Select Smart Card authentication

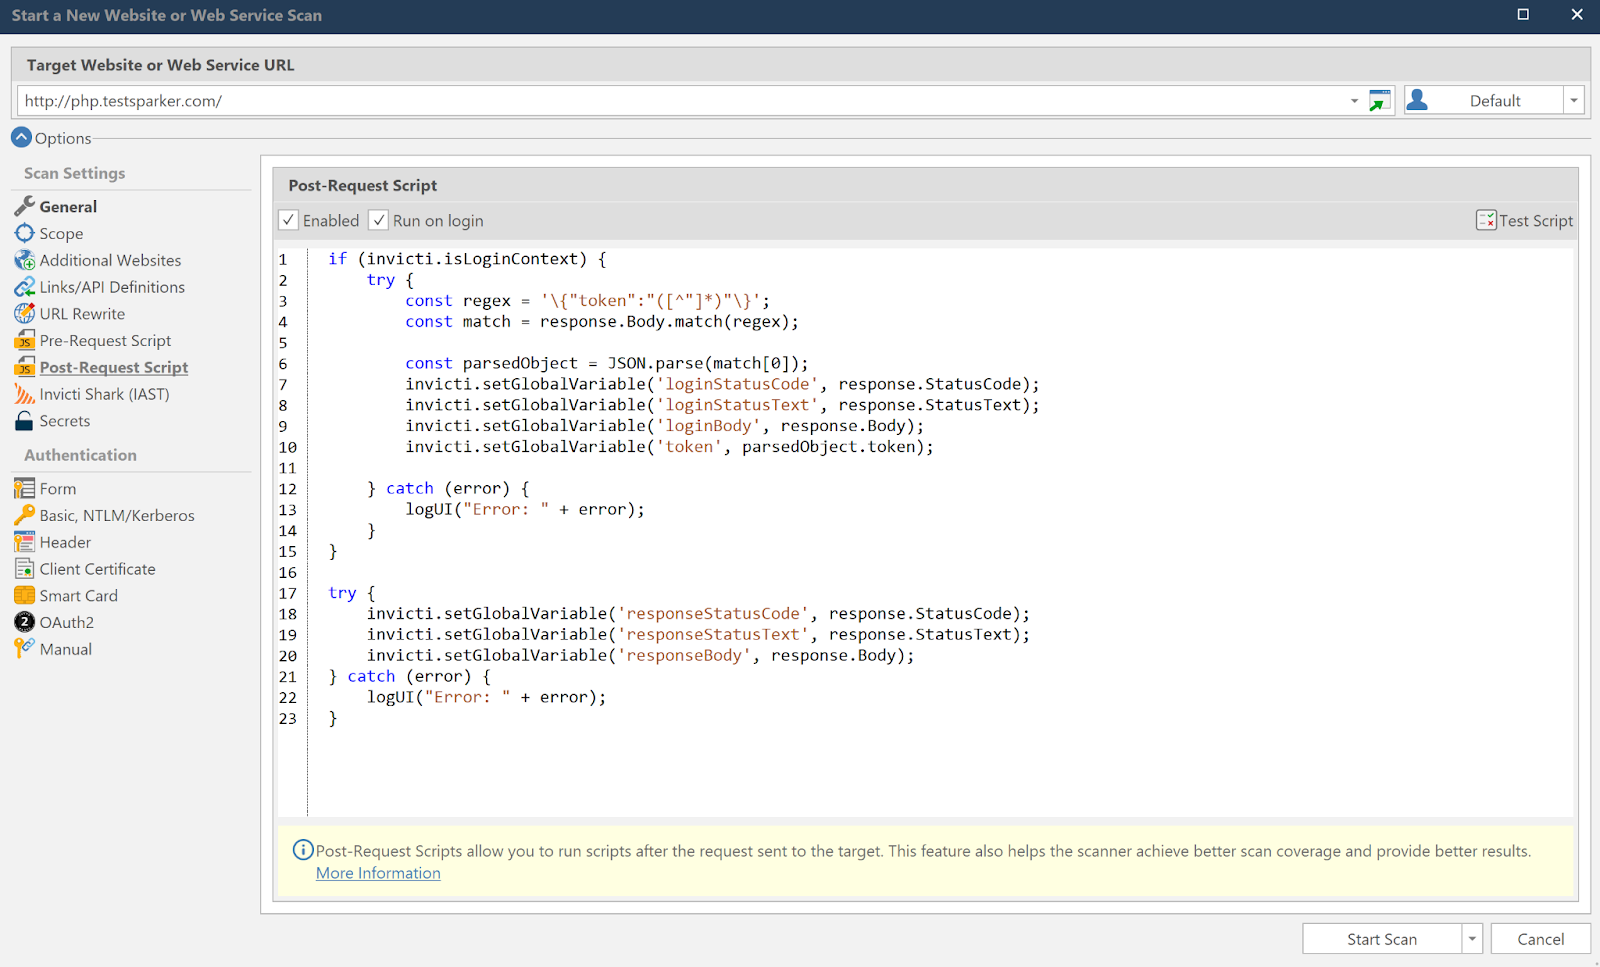coord(78,595)
